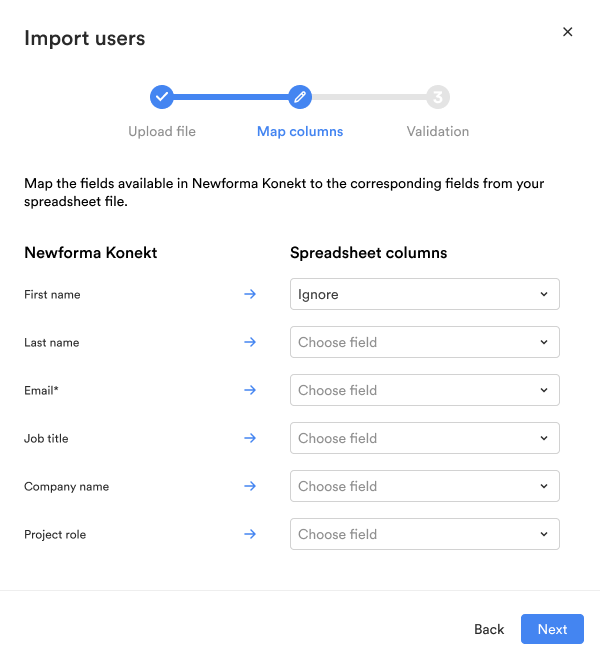Viewport: 600px width, 668px height.
Task: Open the First name dropdown showing Ignore
Action: 424,294
